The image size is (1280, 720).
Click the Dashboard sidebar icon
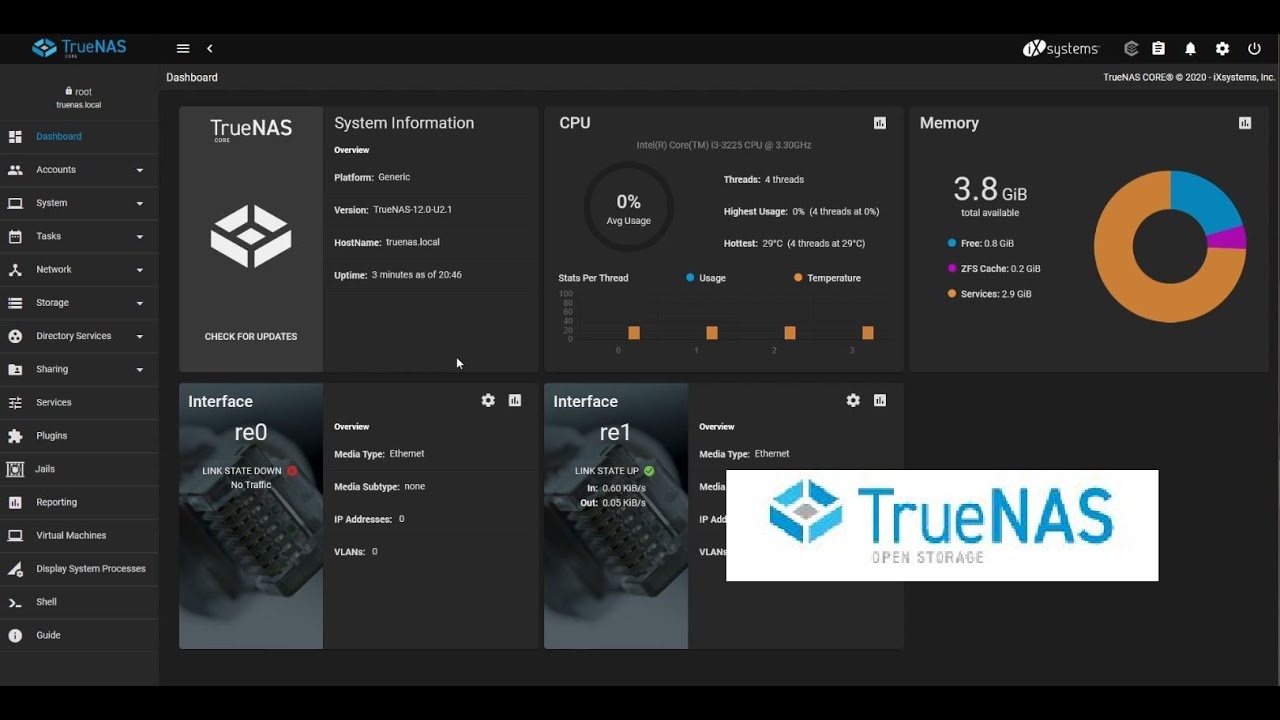click(x=15, y=136)
